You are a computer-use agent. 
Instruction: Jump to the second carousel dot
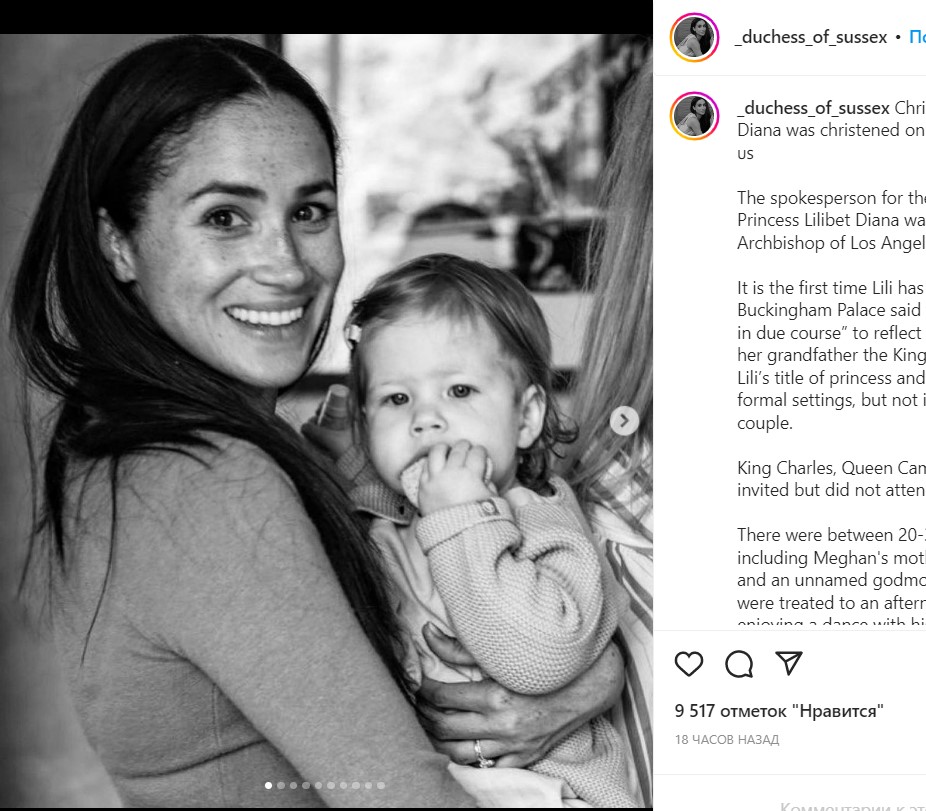(x=281, y=786)
